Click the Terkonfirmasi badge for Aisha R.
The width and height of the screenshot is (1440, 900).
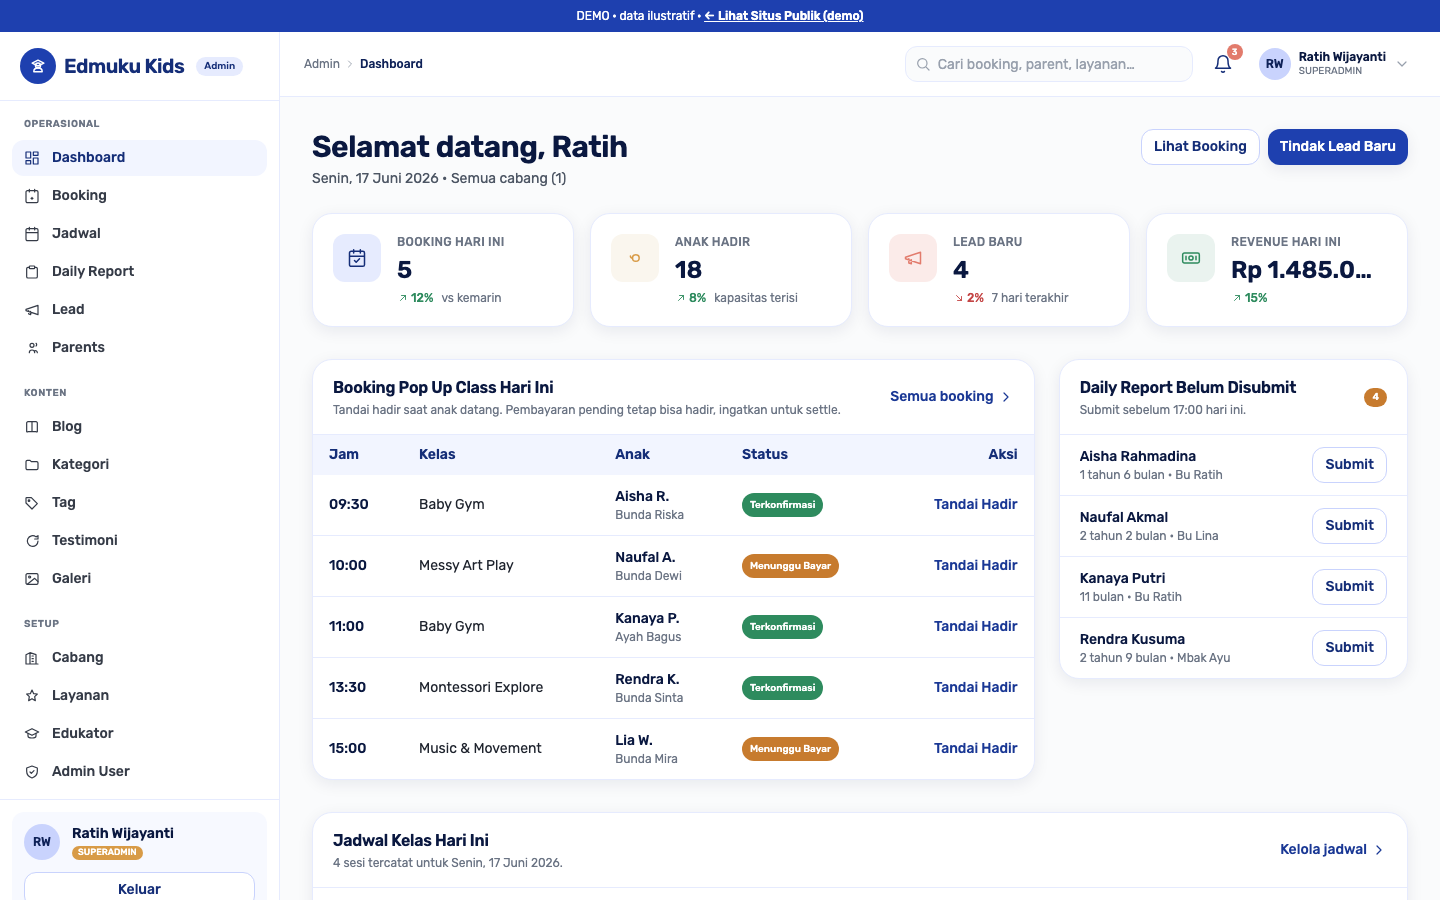[x=782, y=505]
